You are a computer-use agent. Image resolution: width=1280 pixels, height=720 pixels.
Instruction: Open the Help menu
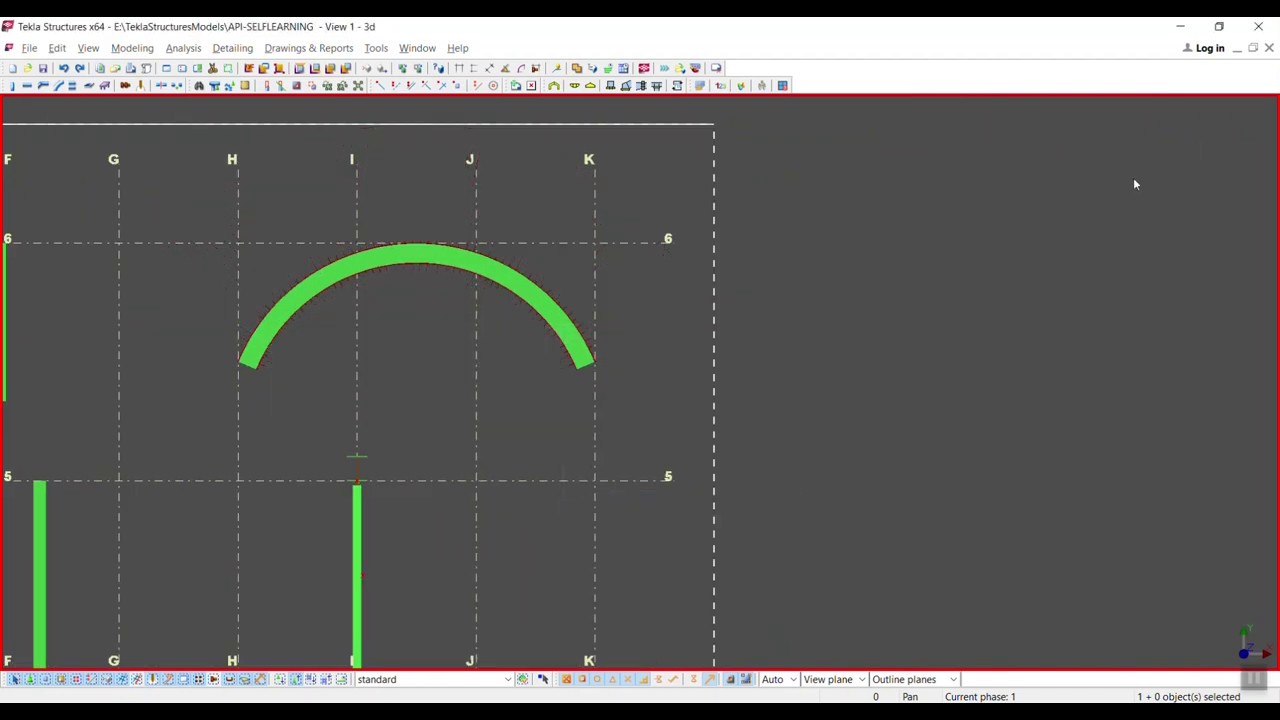click(457, 48)
